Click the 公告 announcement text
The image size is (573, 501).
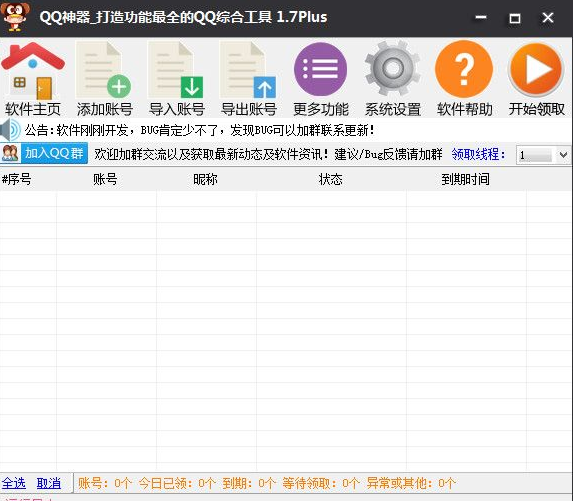pyautogui.click(x=200, y=130)
